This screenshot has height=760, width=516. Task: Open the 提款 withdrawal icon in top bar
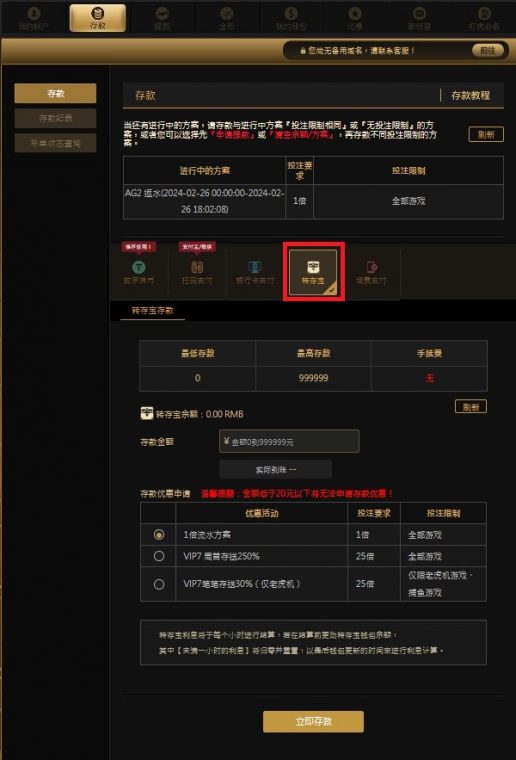point(162,19)
